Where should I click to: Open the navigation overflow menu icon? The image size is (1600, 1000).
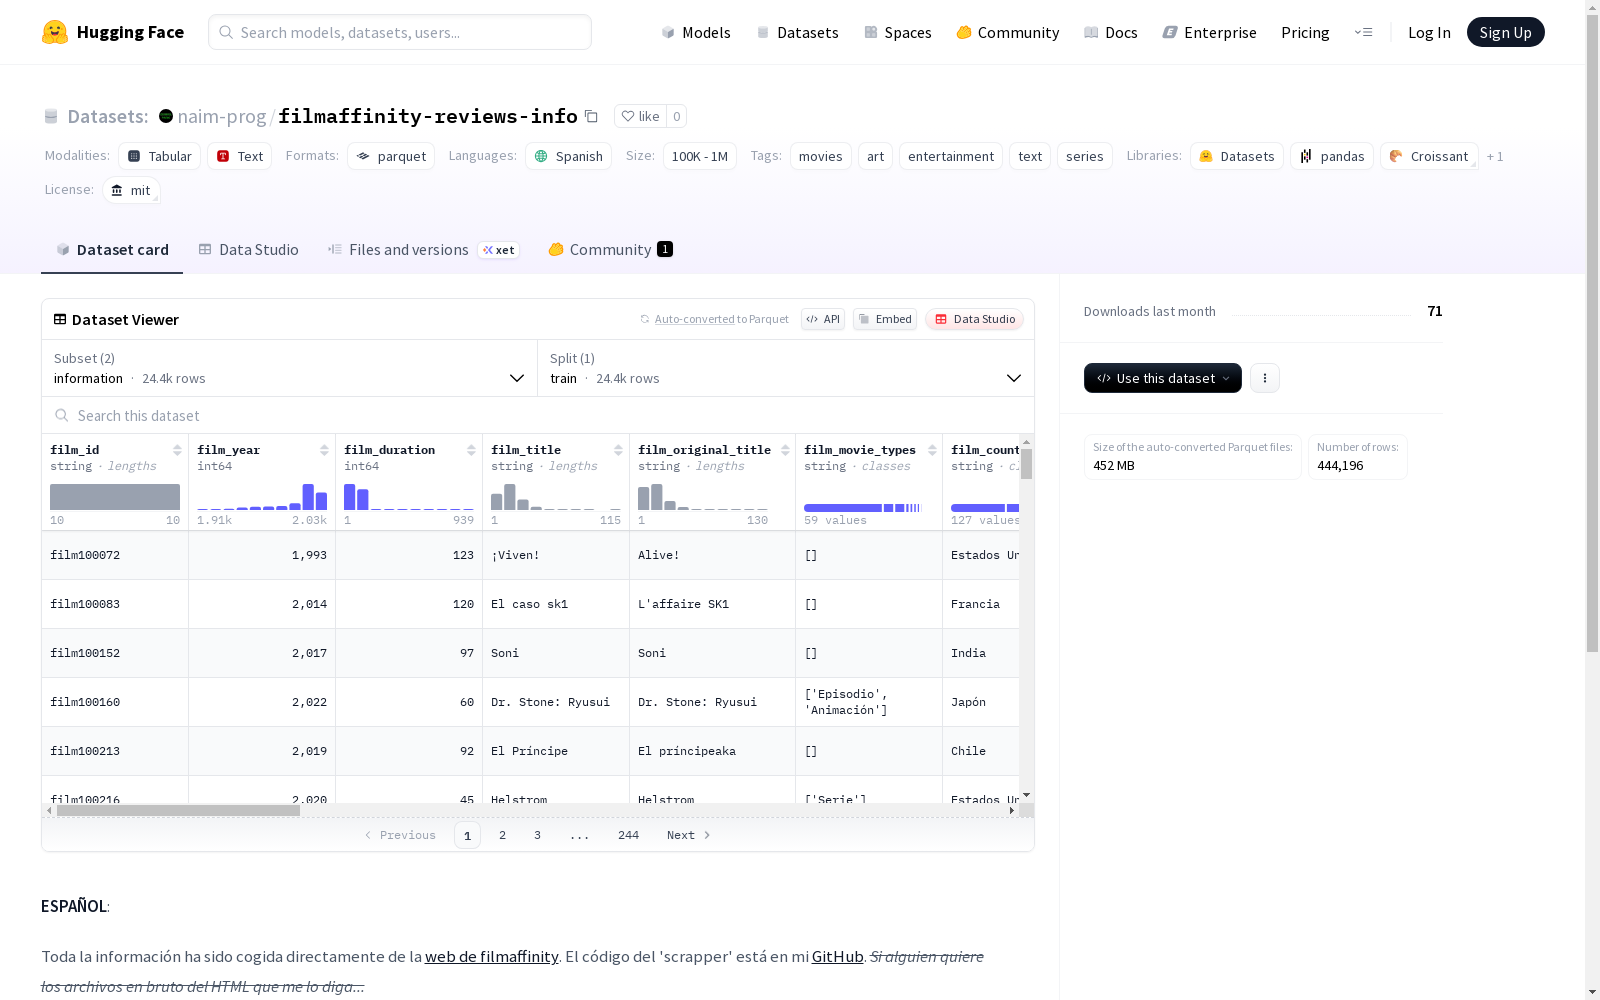click(x=1363, y=32)
